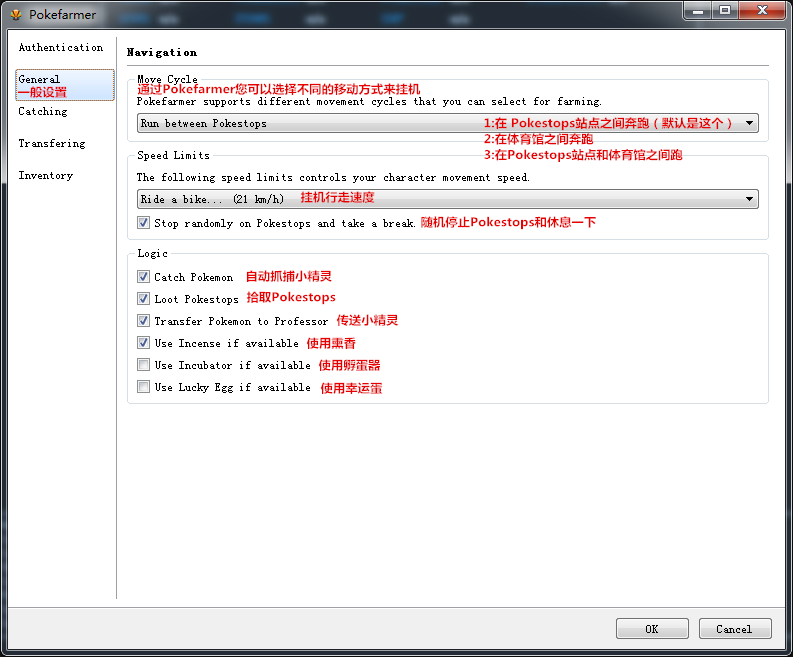793x657 pixels.
Task: Click the Use Lucky Egg label text
Action: (x=233, y=387)
